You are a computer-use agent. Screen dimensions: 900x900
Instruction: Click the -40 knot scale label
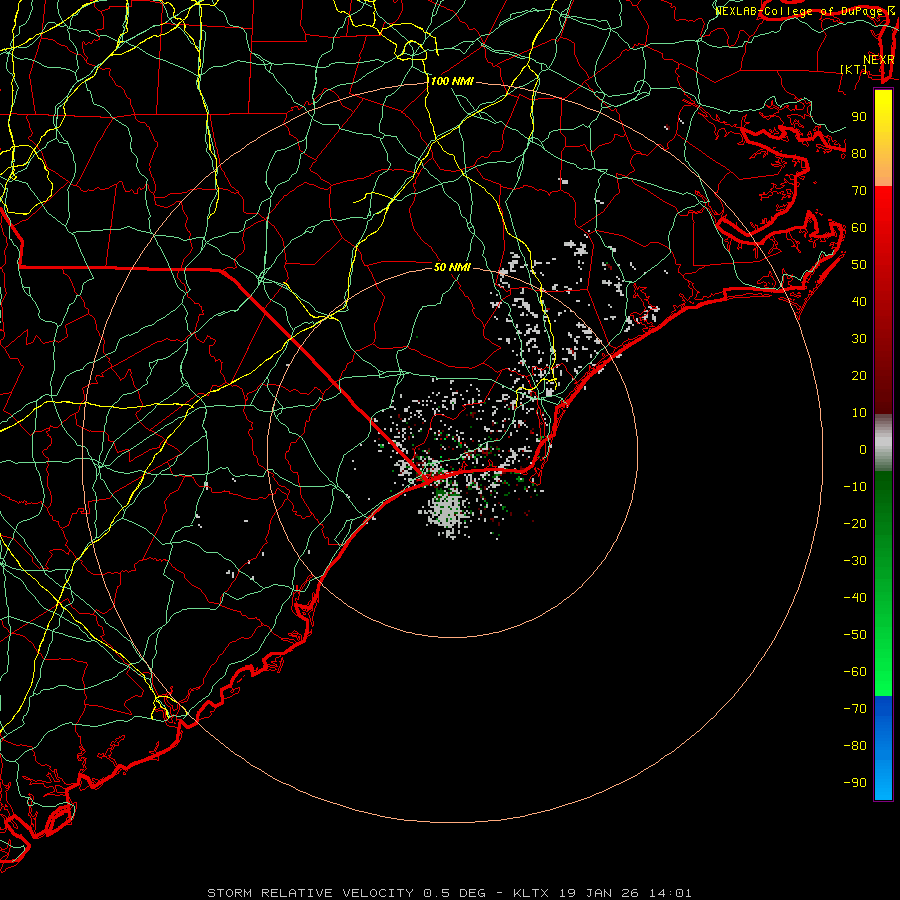[855, 598]
